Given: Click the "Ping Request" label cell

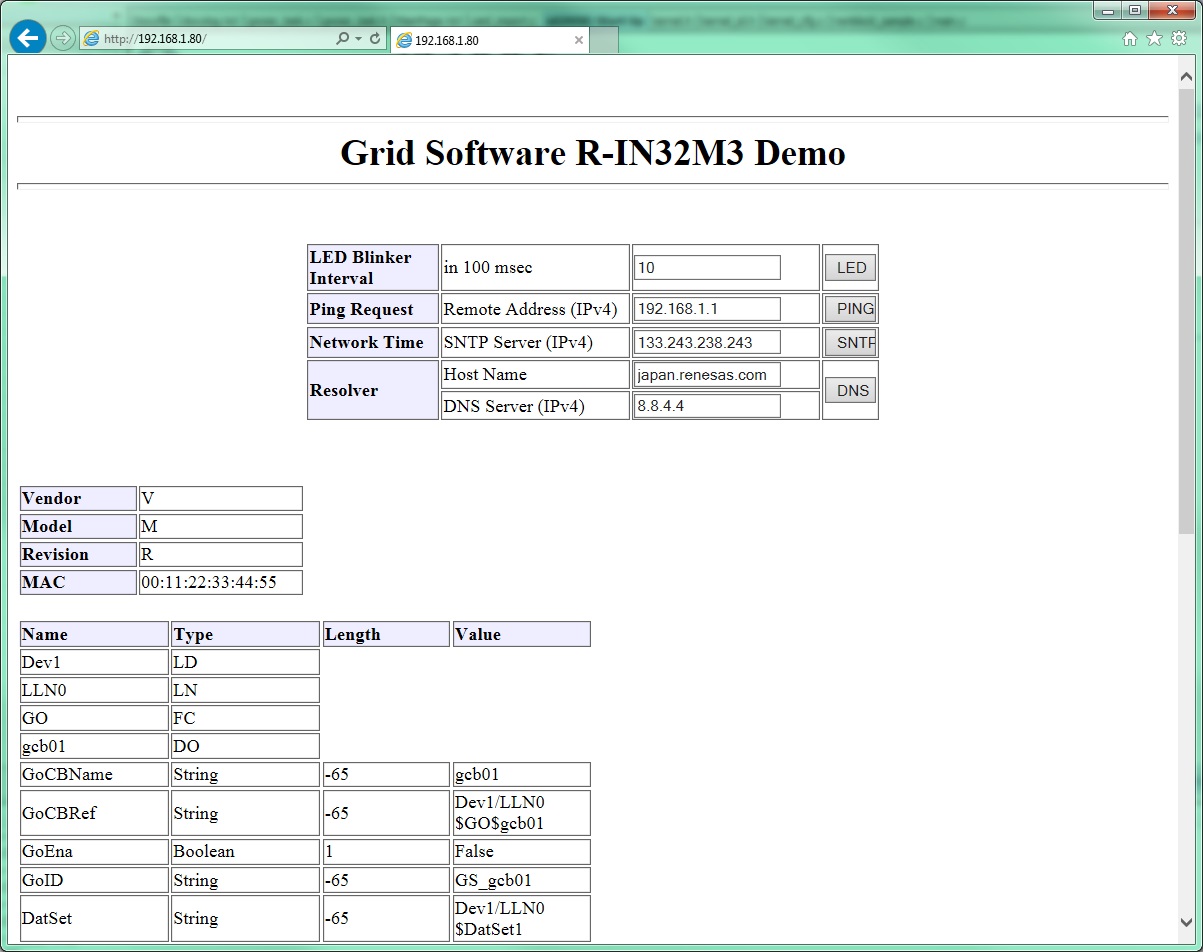Looking at the screenshot, I should (373, 309).
